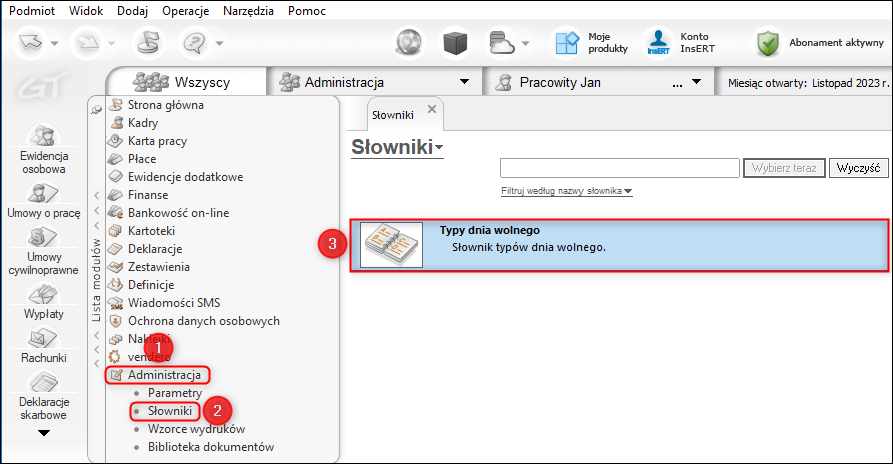Screen dimensions: 893x464
Task: Open Ewidencja osobowa in the sidebar
Action: 44,149
